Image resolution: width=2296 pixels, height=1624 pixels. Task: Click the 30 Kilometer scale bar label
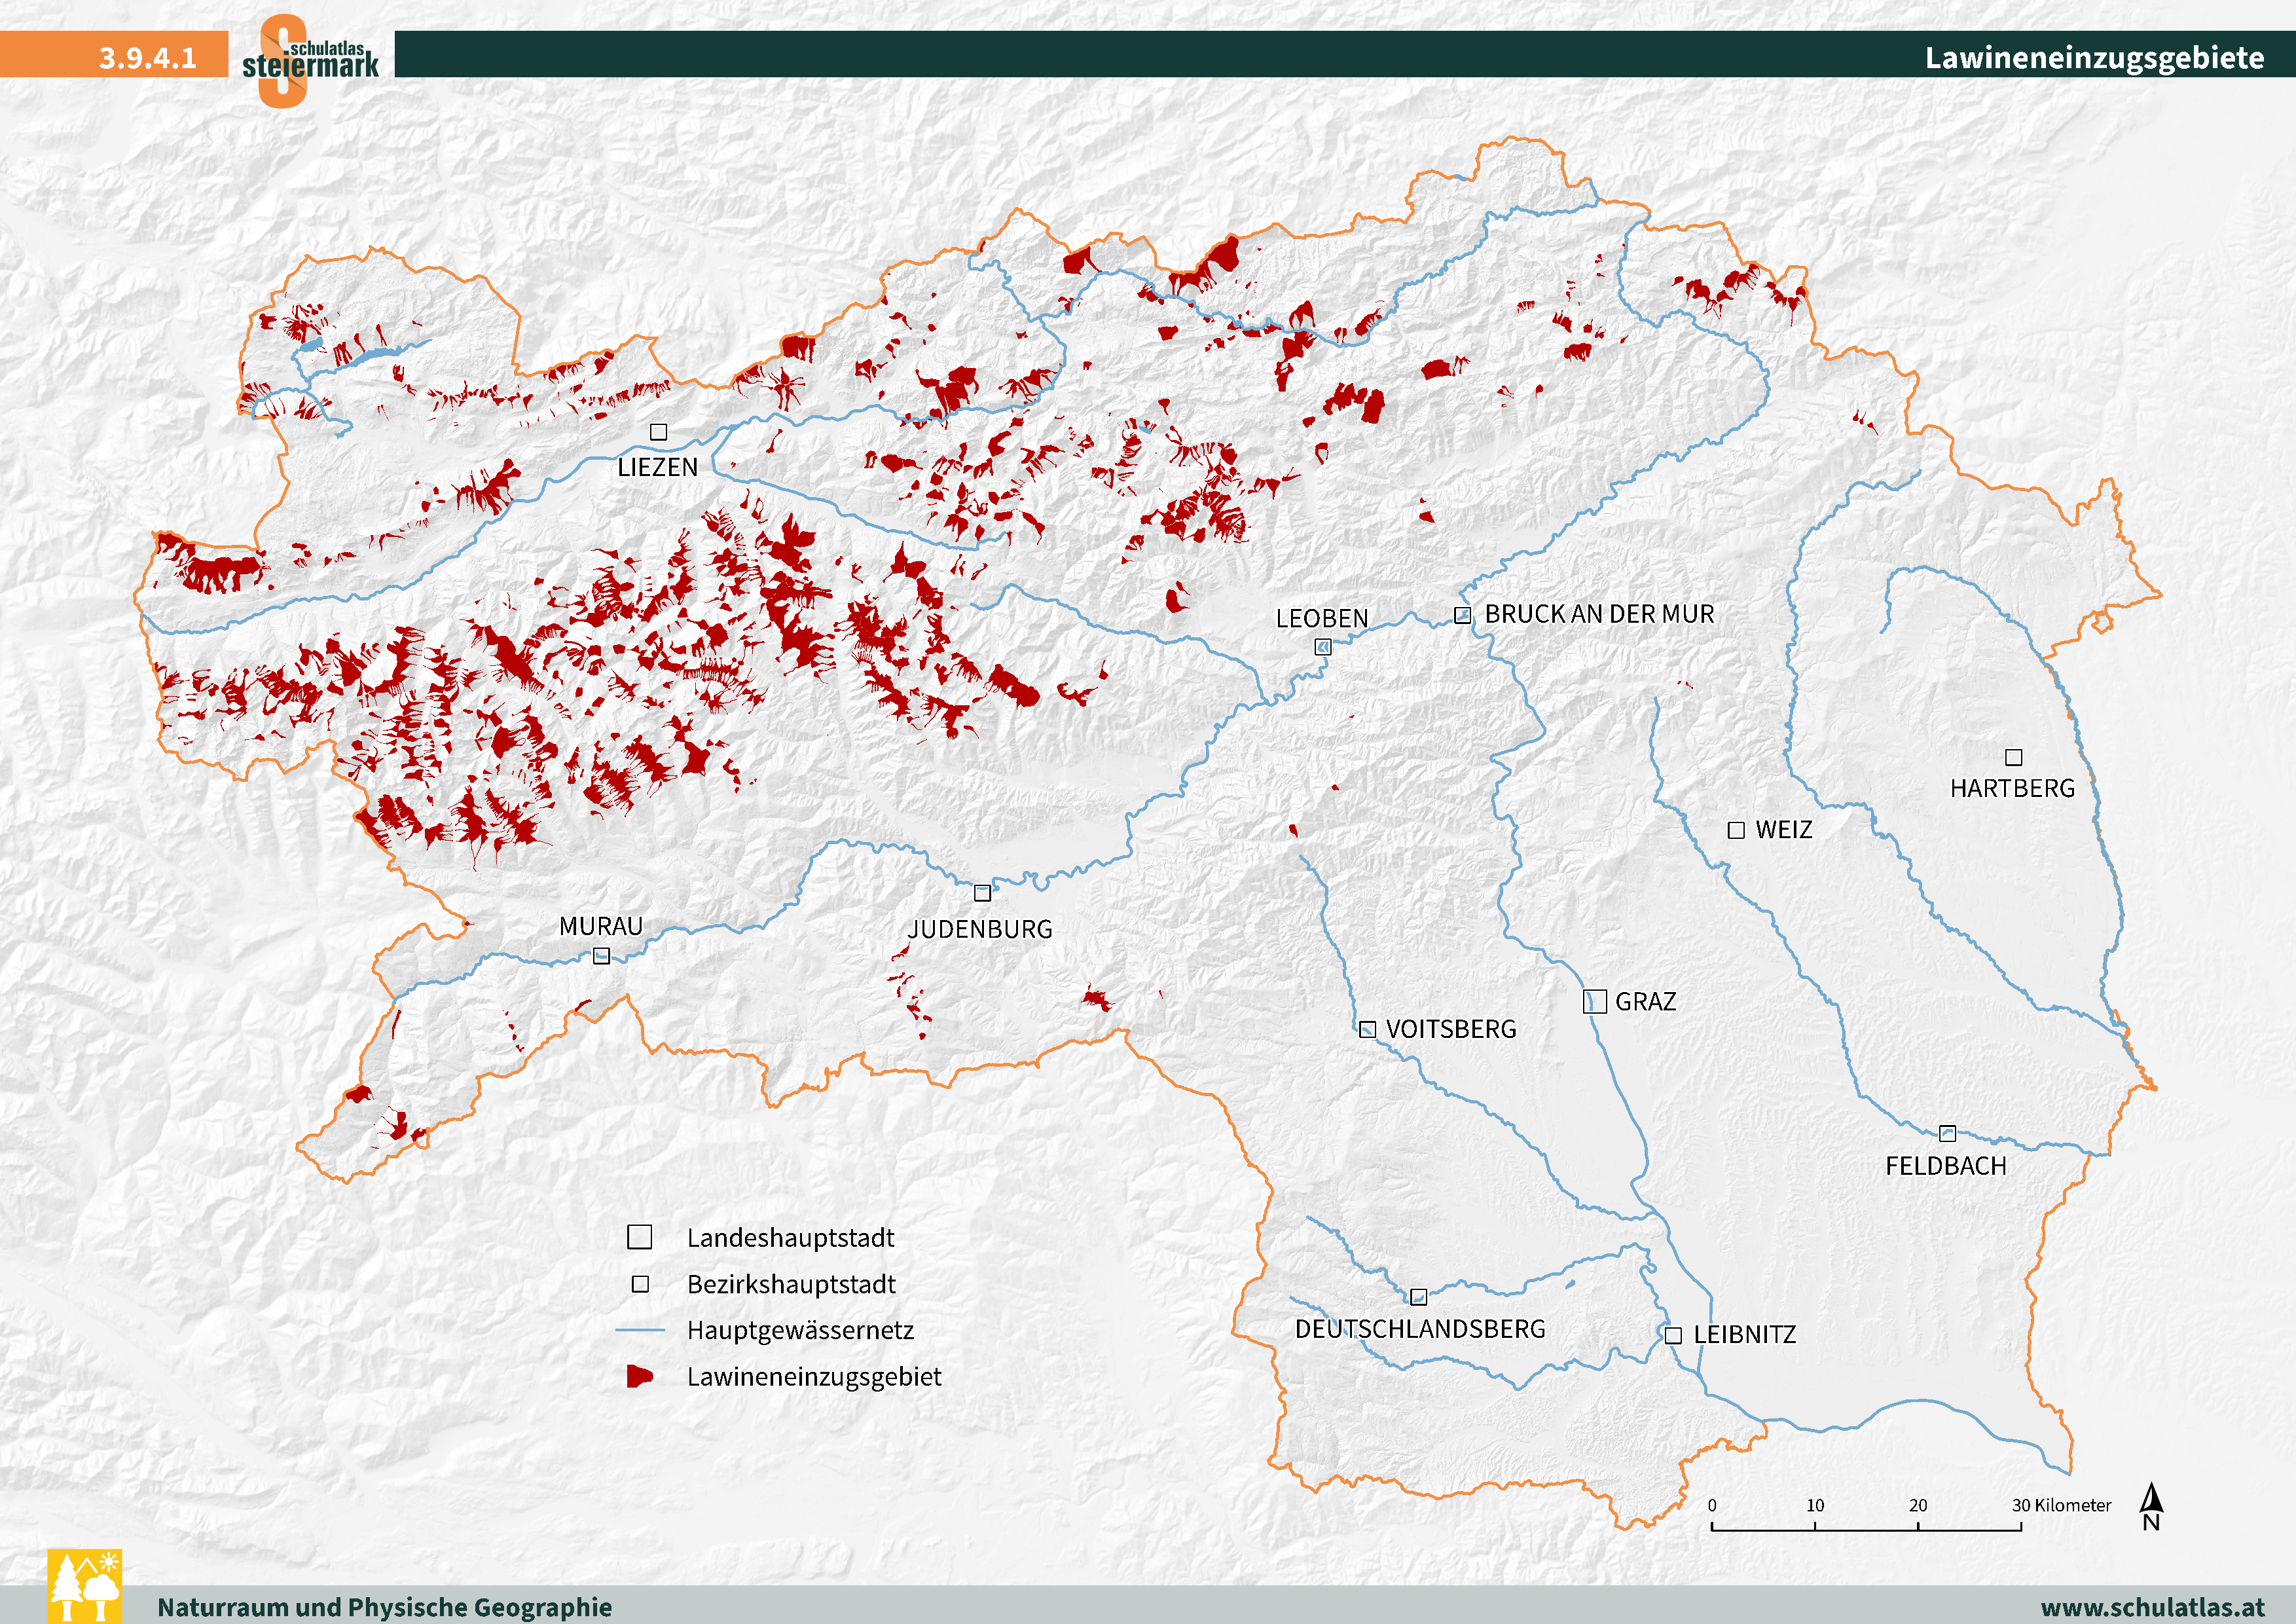(2061, 1505)
